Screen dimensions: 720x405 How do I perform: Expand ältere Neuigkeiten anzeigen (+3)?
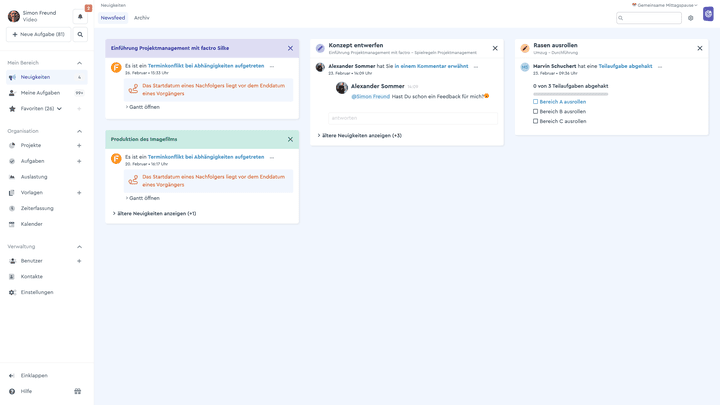click(x=360, y=135)
